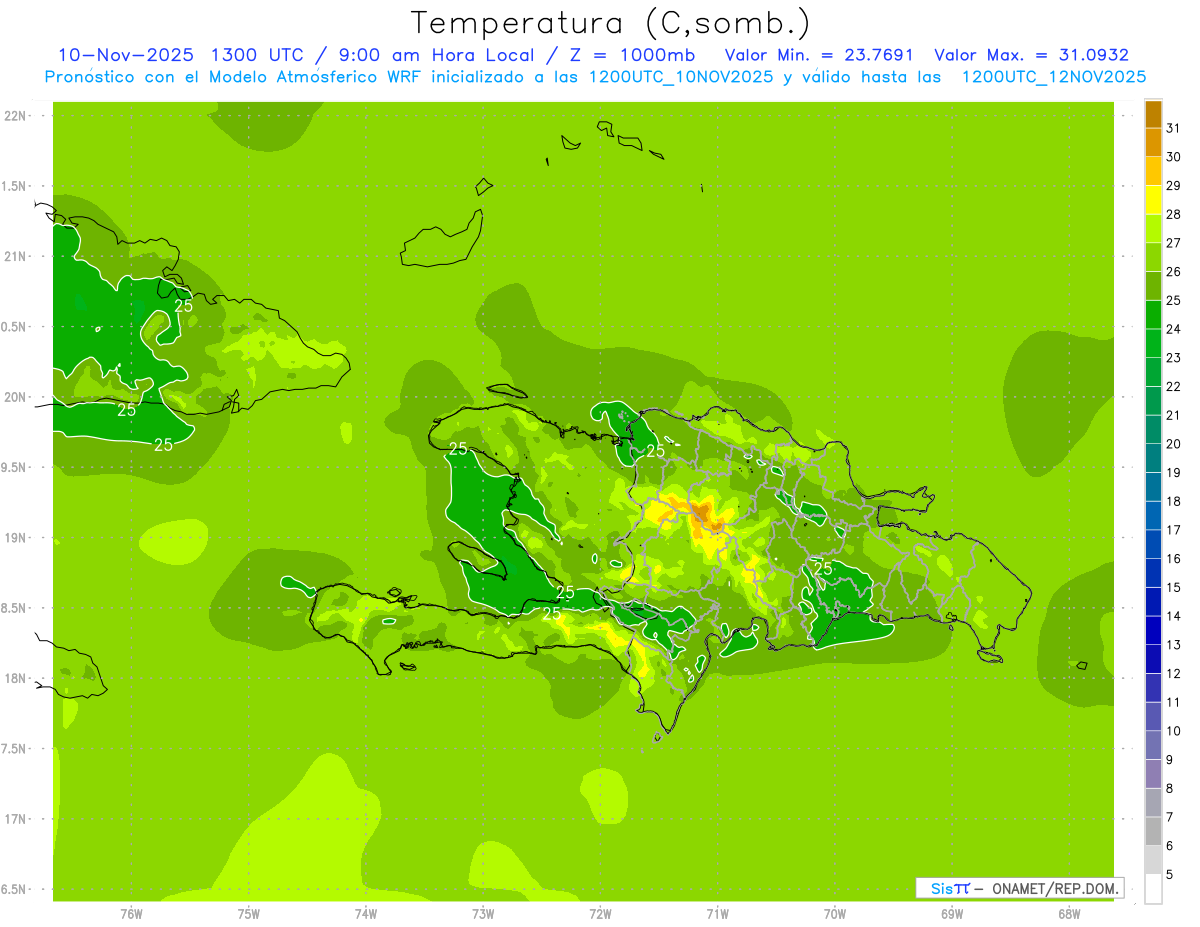Click the '76W' longitude axis label
This screenshot has height=927, width=1200.
click(x=131, y=913)
